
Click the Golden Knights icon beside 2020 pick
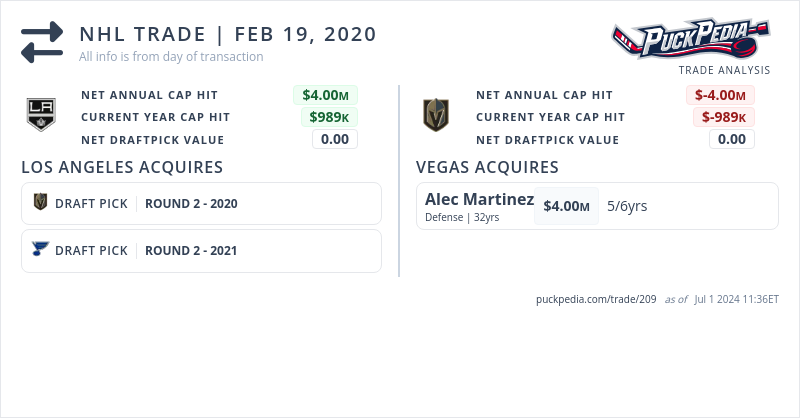(41, 203)
